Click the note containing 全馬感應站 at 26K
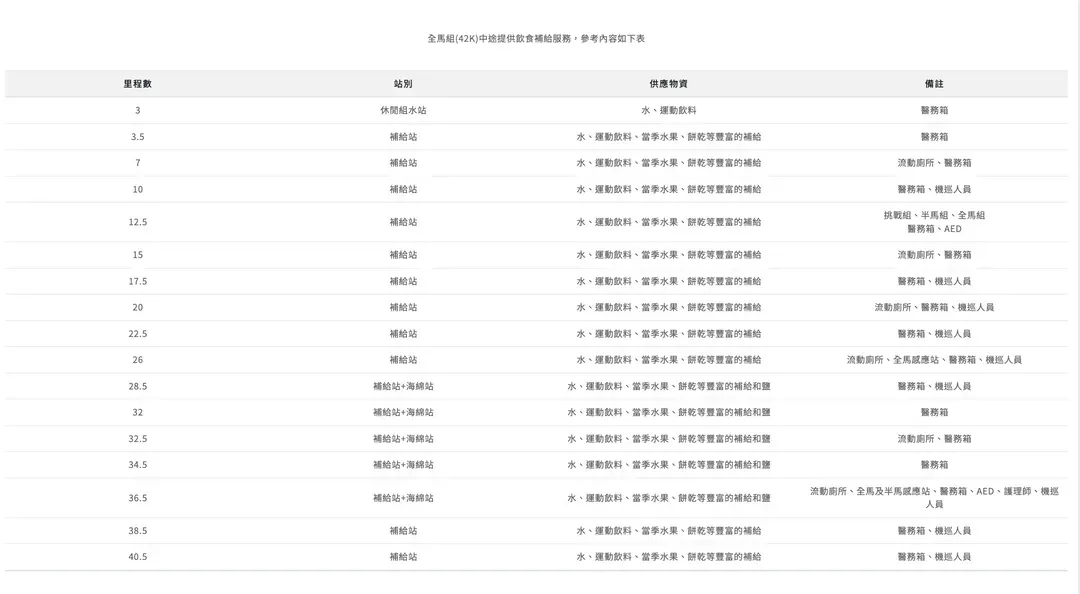This screenshot has width=1080, height=594. (934, 360)
